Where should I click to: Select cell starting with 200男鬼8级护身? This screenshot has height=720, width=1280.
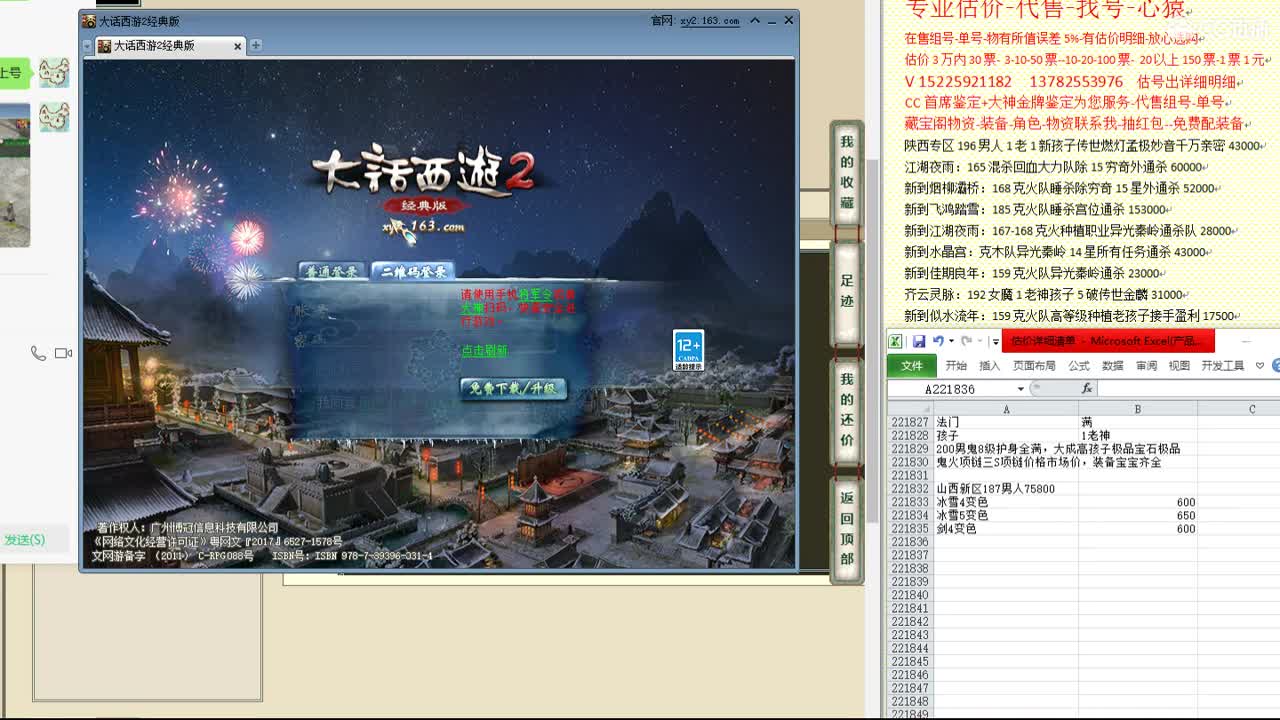pos(1006,449)
